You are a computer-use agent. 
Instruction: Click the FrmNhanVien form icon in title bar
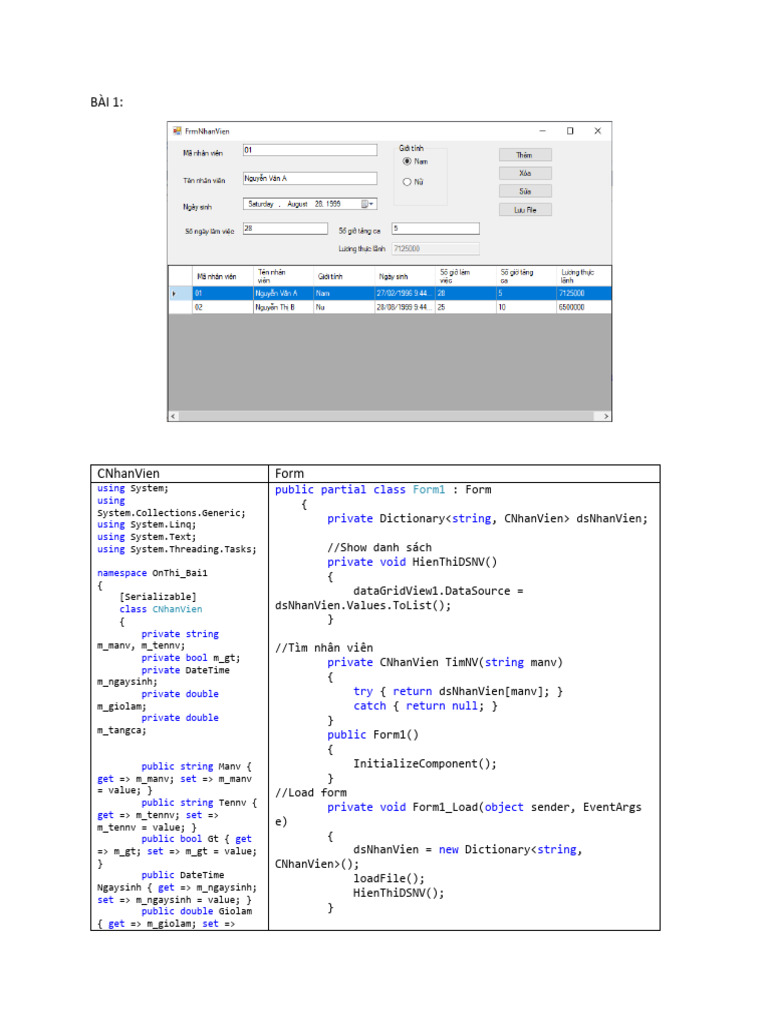point(177,130)
